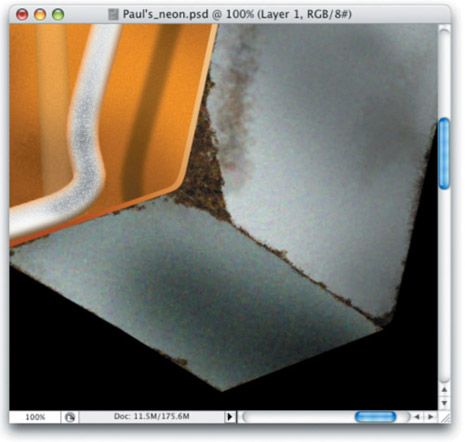Screen dimensions: 465x442
Task: Click the vertical blue scrollbar thumb
Action: pos(444,154)
